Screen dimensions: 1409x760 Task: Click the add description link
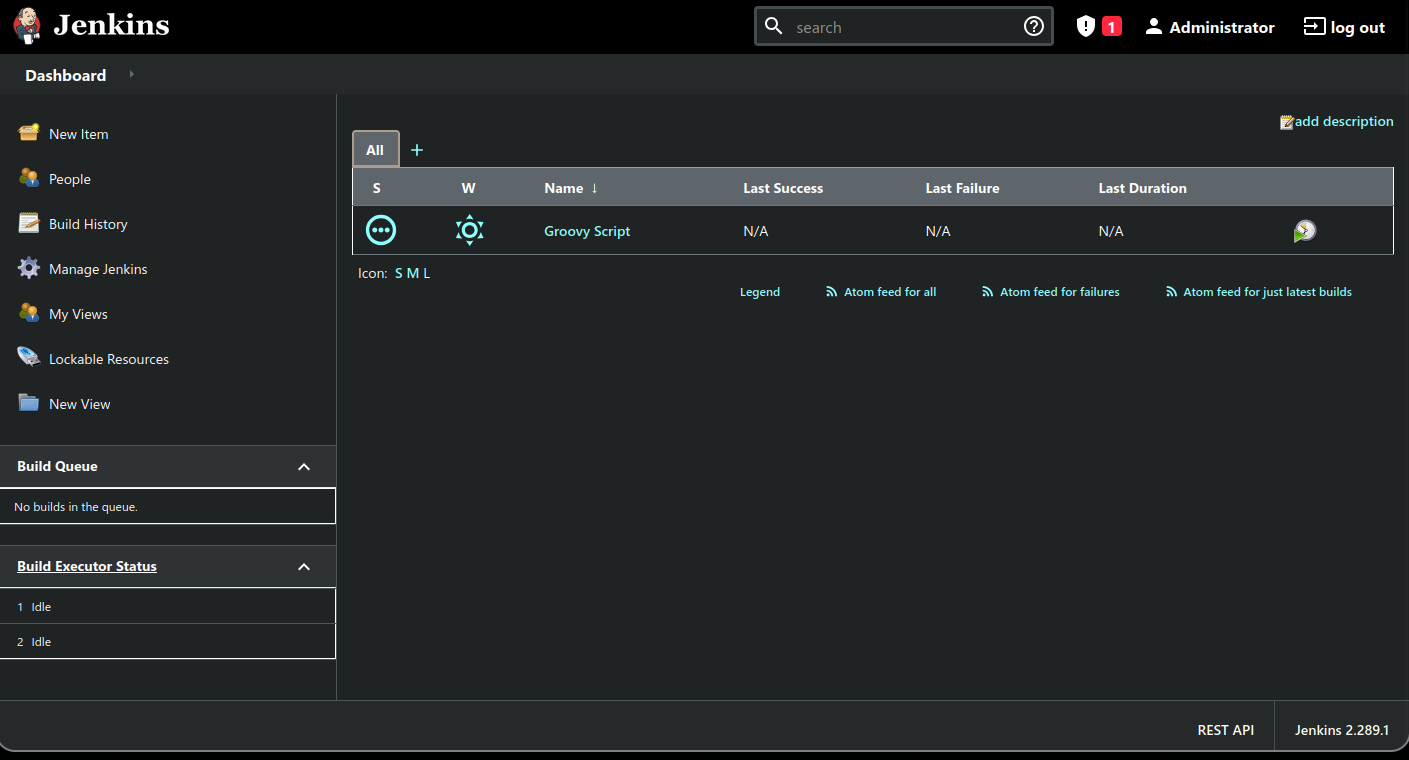(1344, 121)
